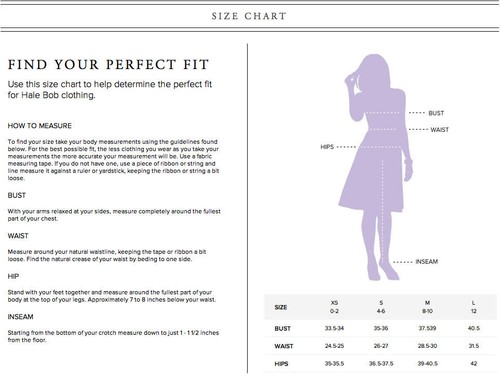
Task: Click the INSEAM heading in the instructions
Action: click(x=20, y=317)
